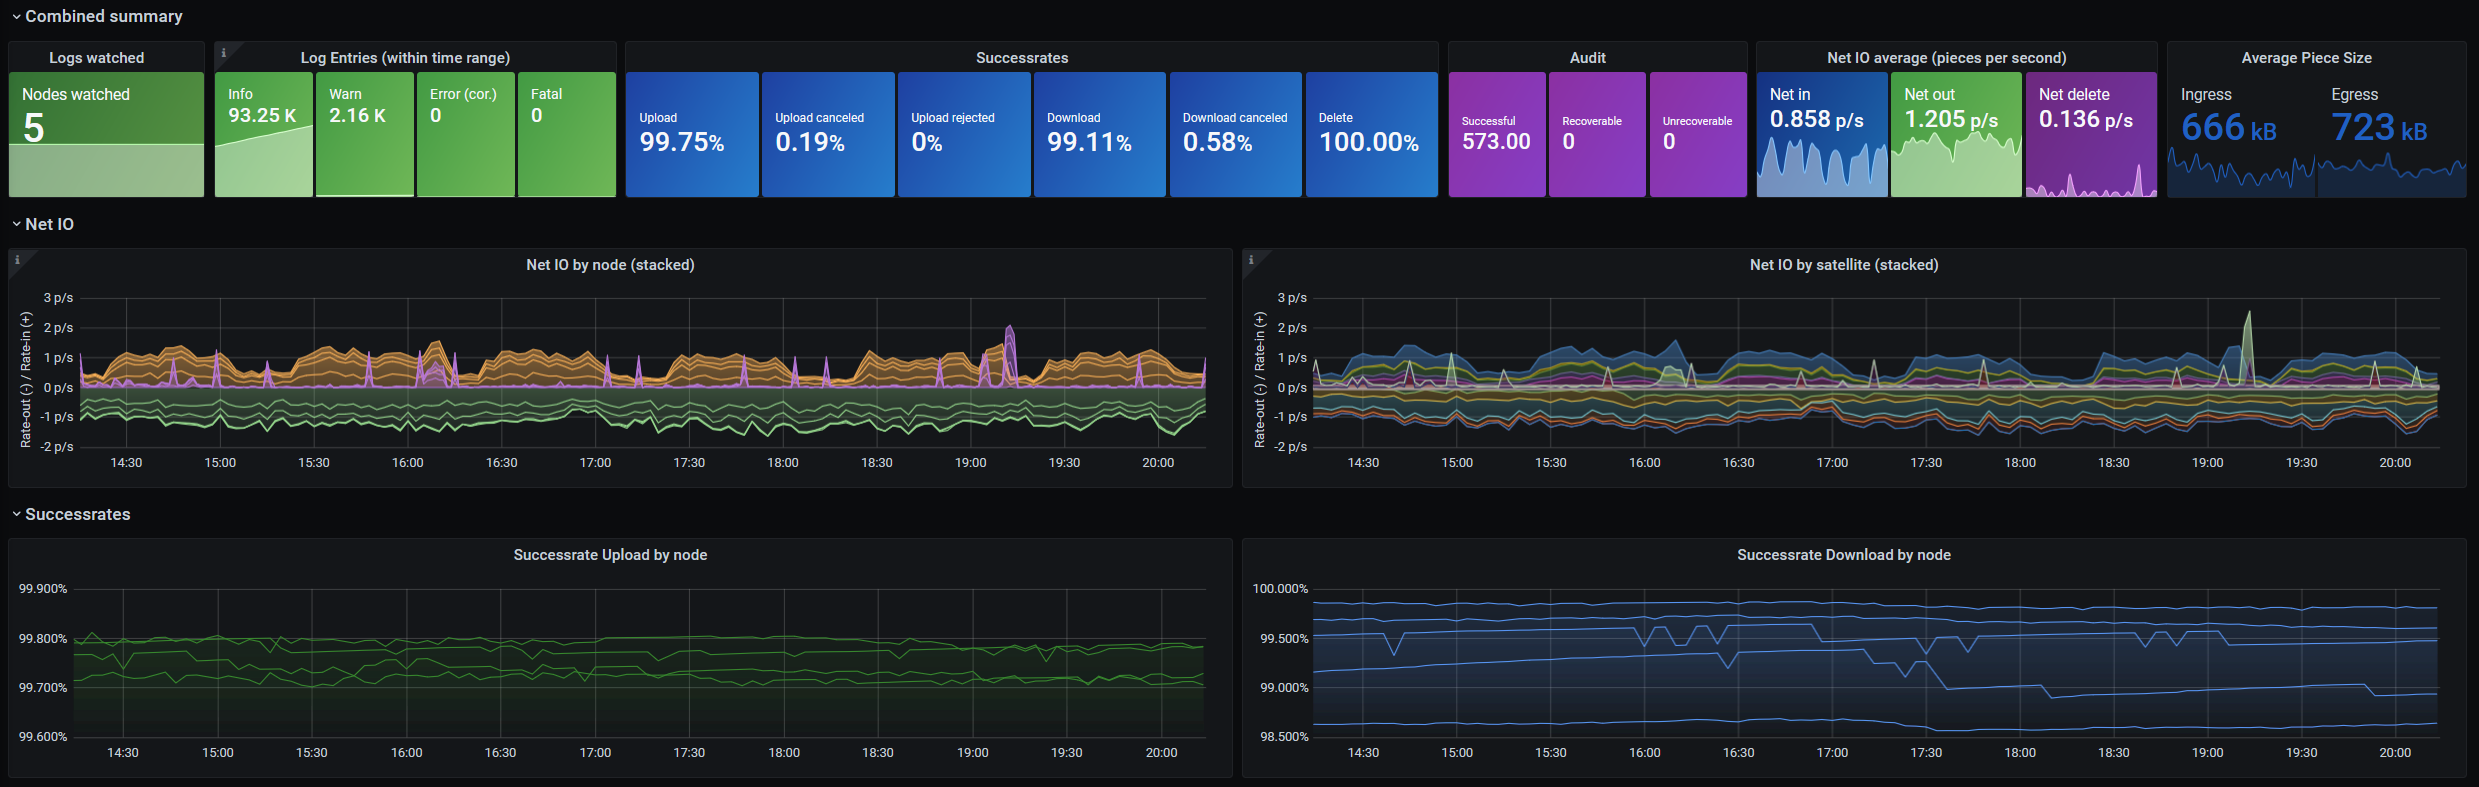Open the Average Piece Size title menu
Image resolution: width=2479 pixels, height=787 pixels.
coord(2307,58)
